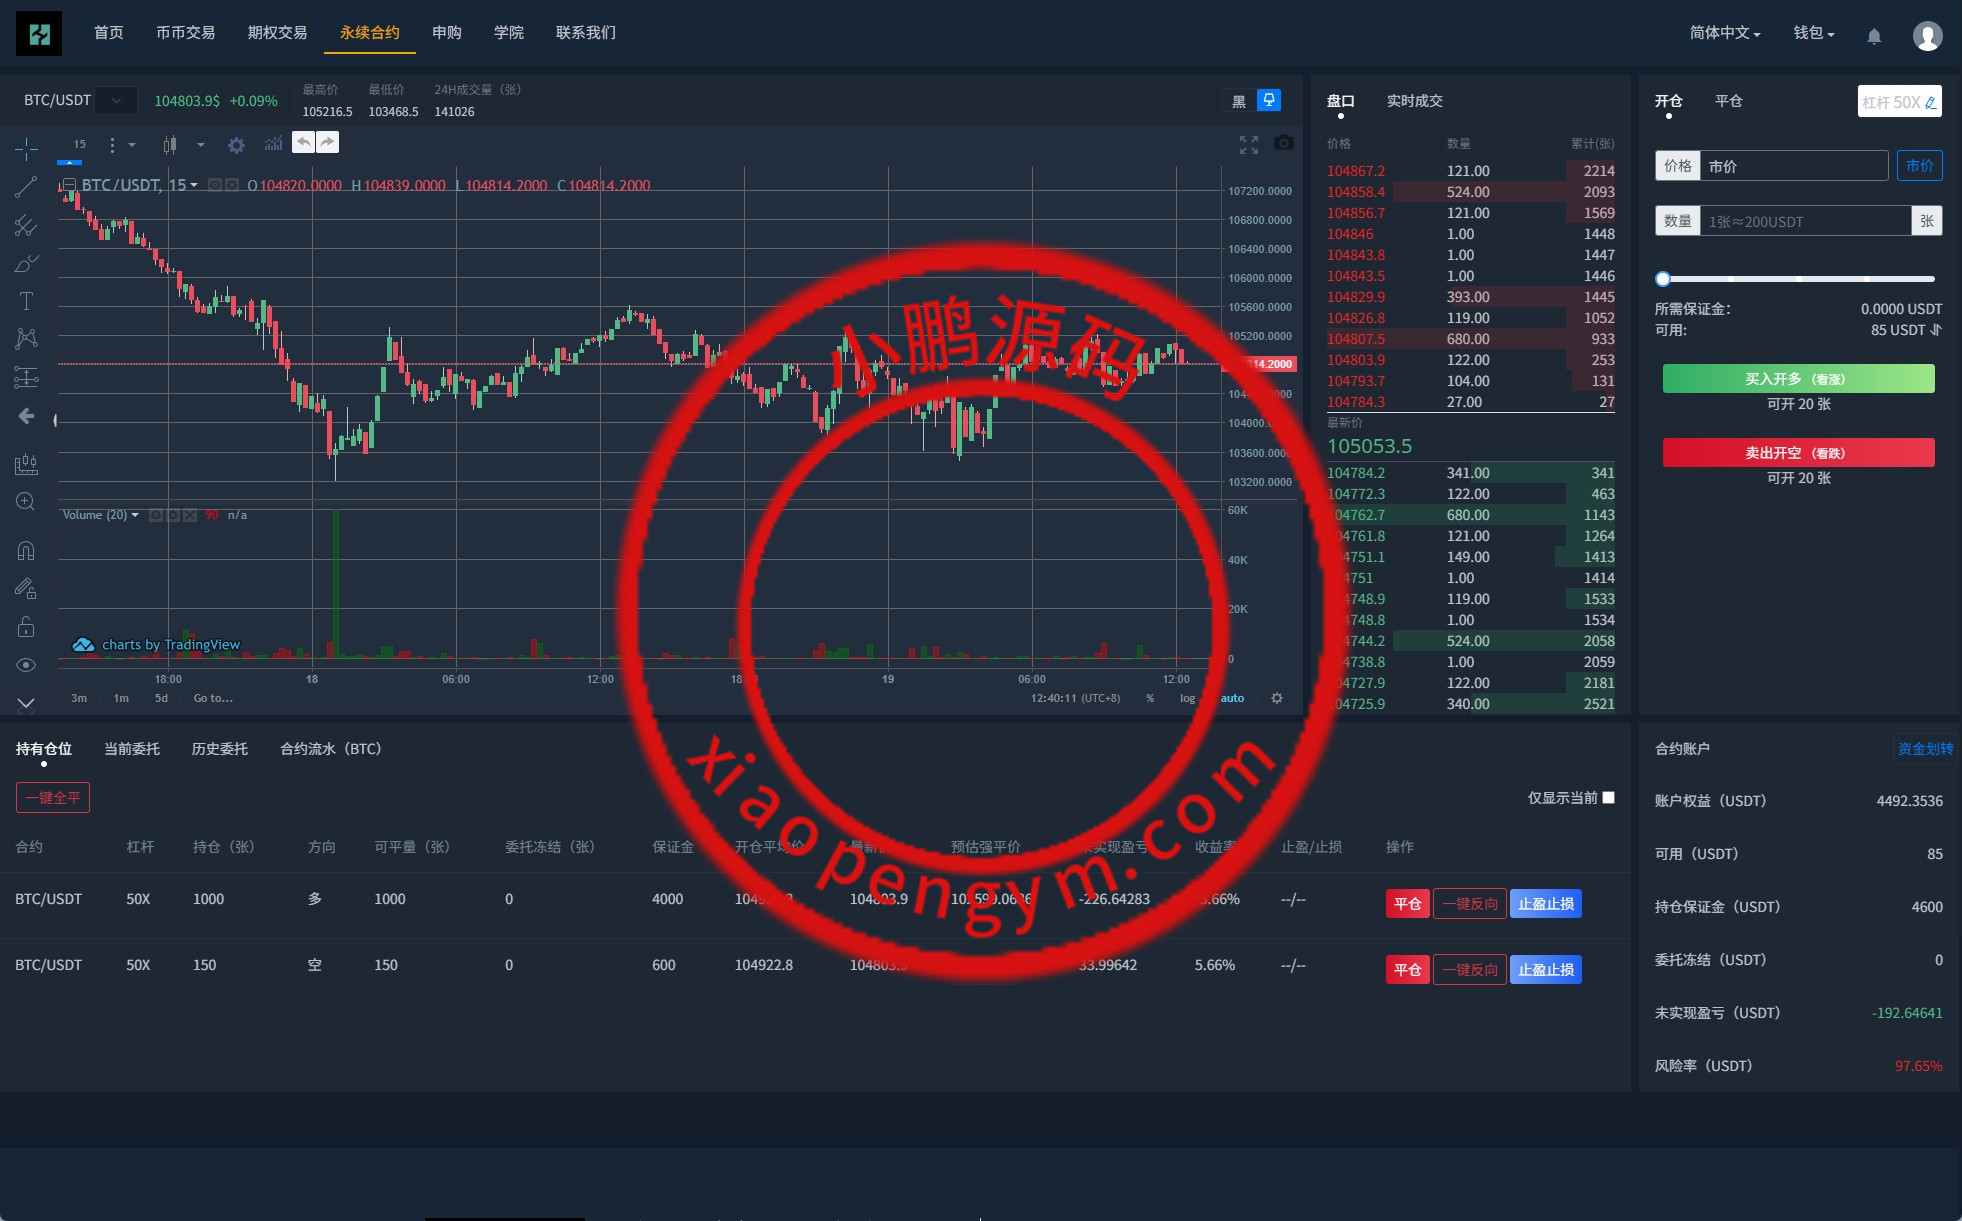Click 卖出开空 sell short button

click(1798, 453)
